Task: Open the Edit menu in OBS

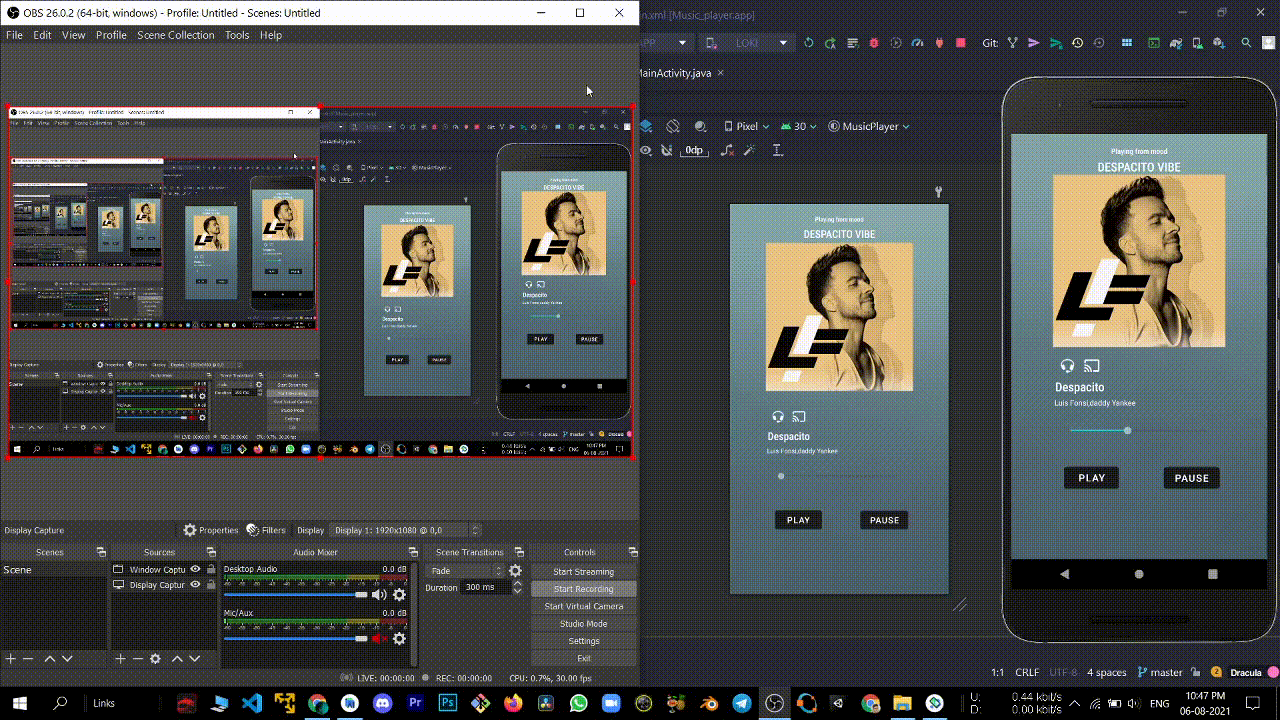Action: pyautogui.click(x=42, y=35)
